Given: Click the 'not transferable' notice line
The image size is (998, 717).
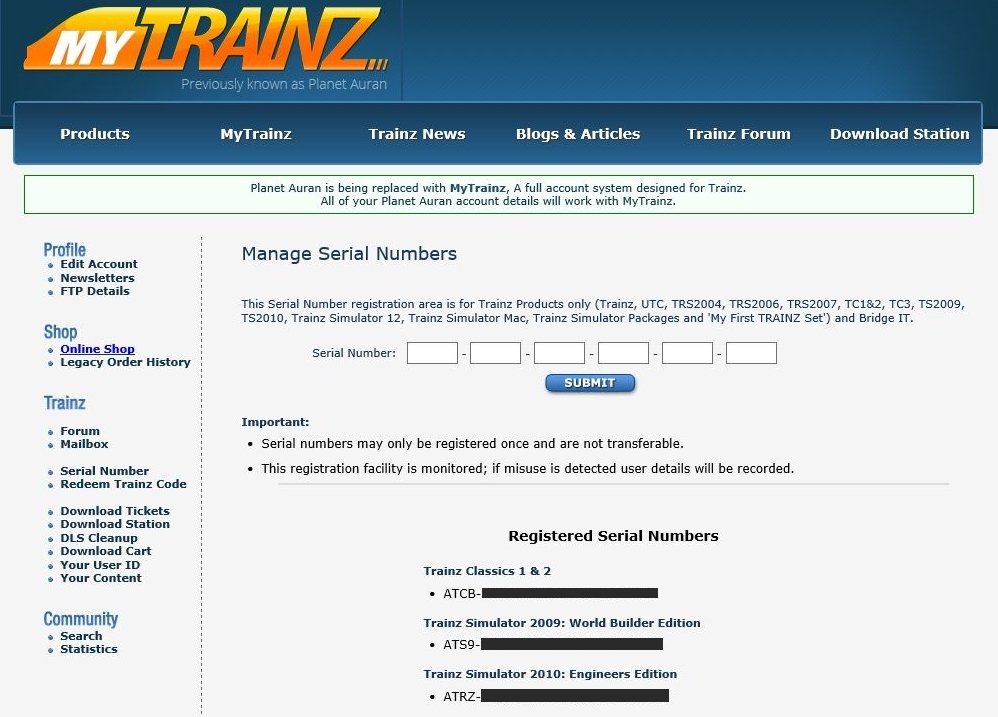Looking at the screenshot, I should pos(472,443).
